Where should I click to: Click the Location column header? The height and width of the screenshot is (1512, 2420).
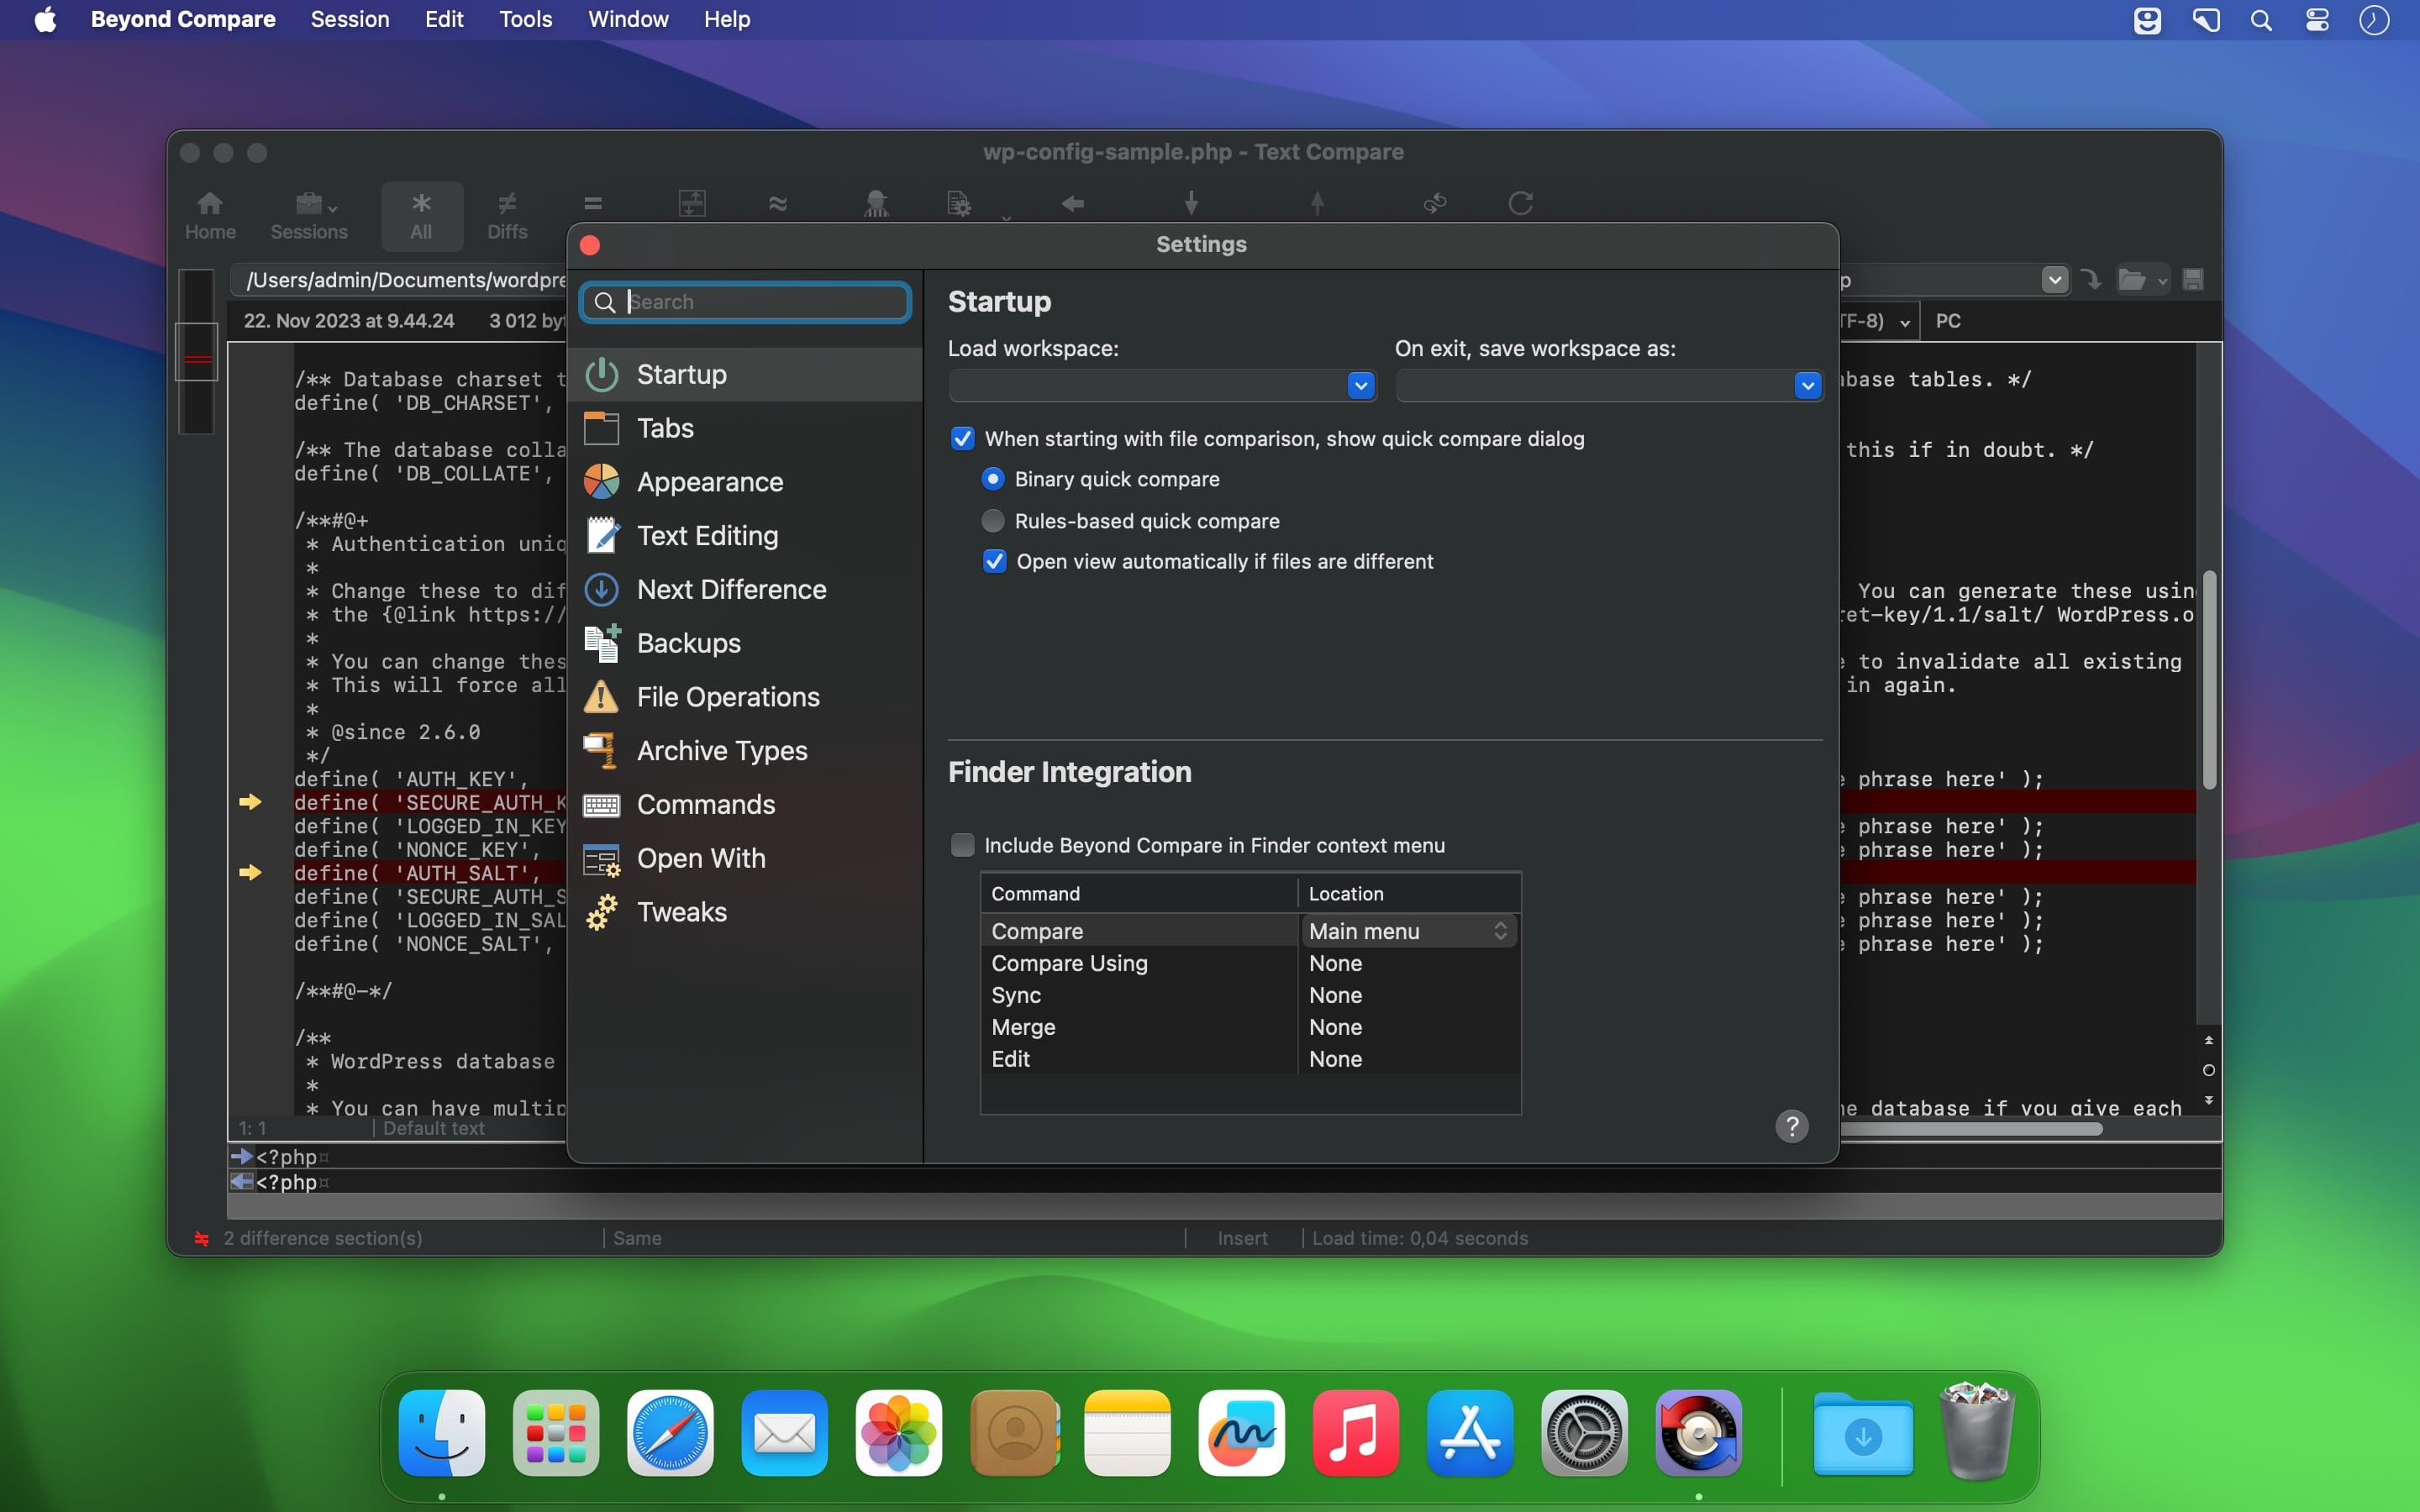point(1409,894)
